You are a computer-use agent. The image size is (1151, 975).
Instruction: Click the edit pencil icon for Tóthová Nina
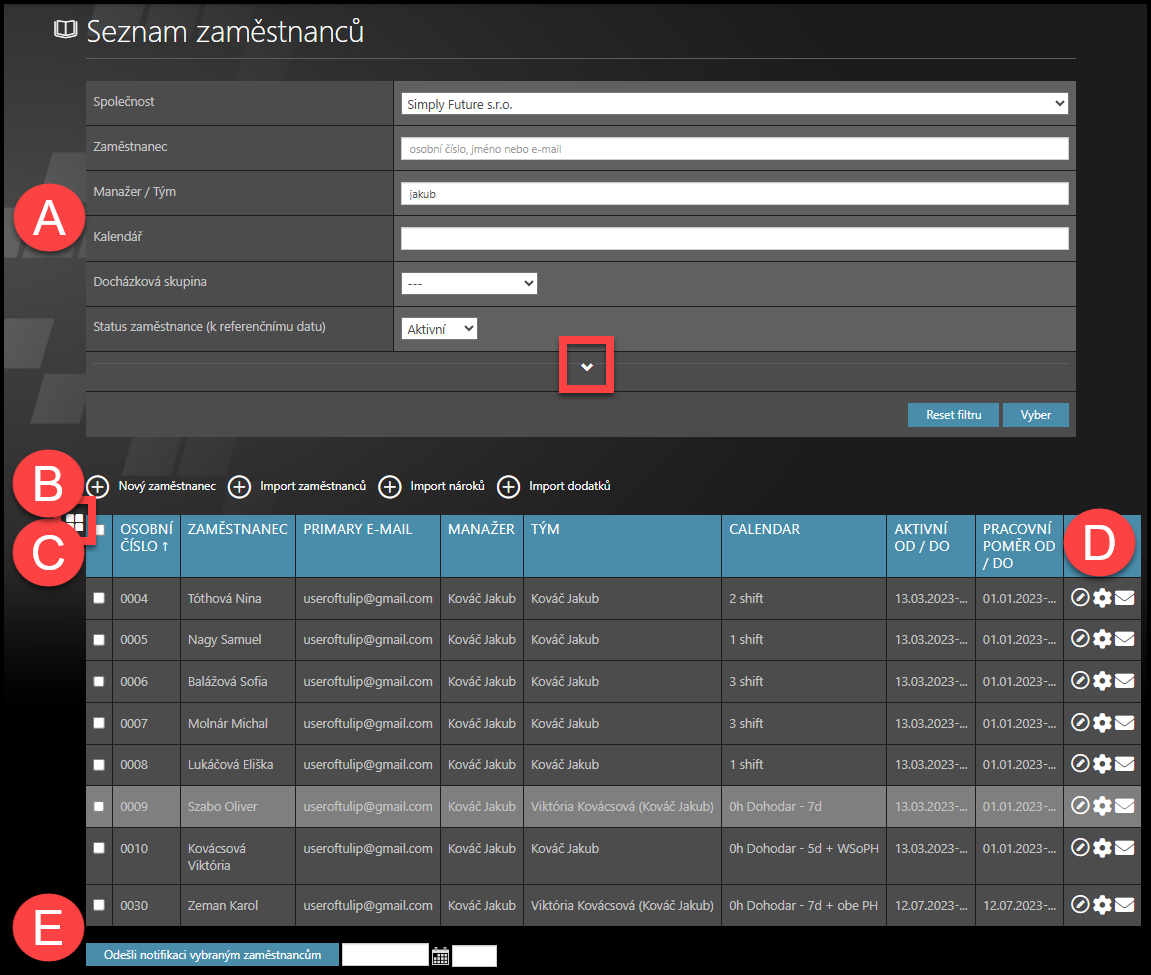point(1079,598)
